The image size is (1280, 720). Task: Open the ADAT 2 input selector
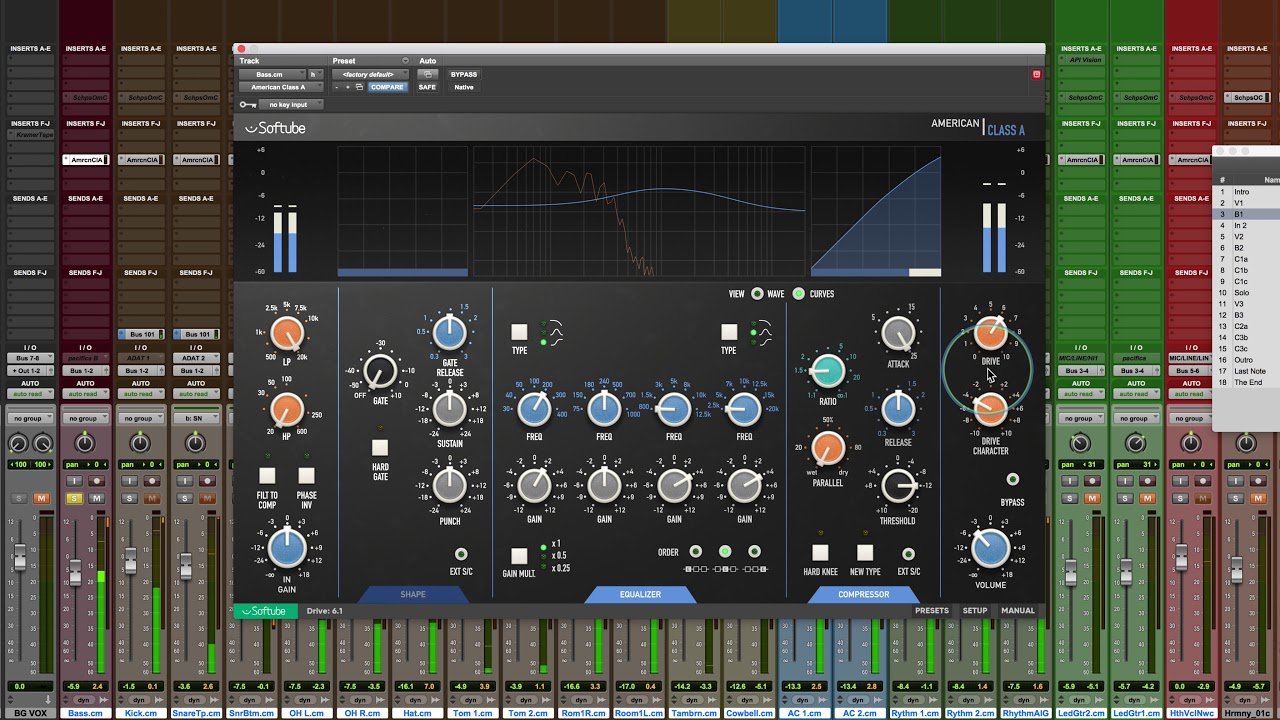pyautogui.click(x=196, y=358)
